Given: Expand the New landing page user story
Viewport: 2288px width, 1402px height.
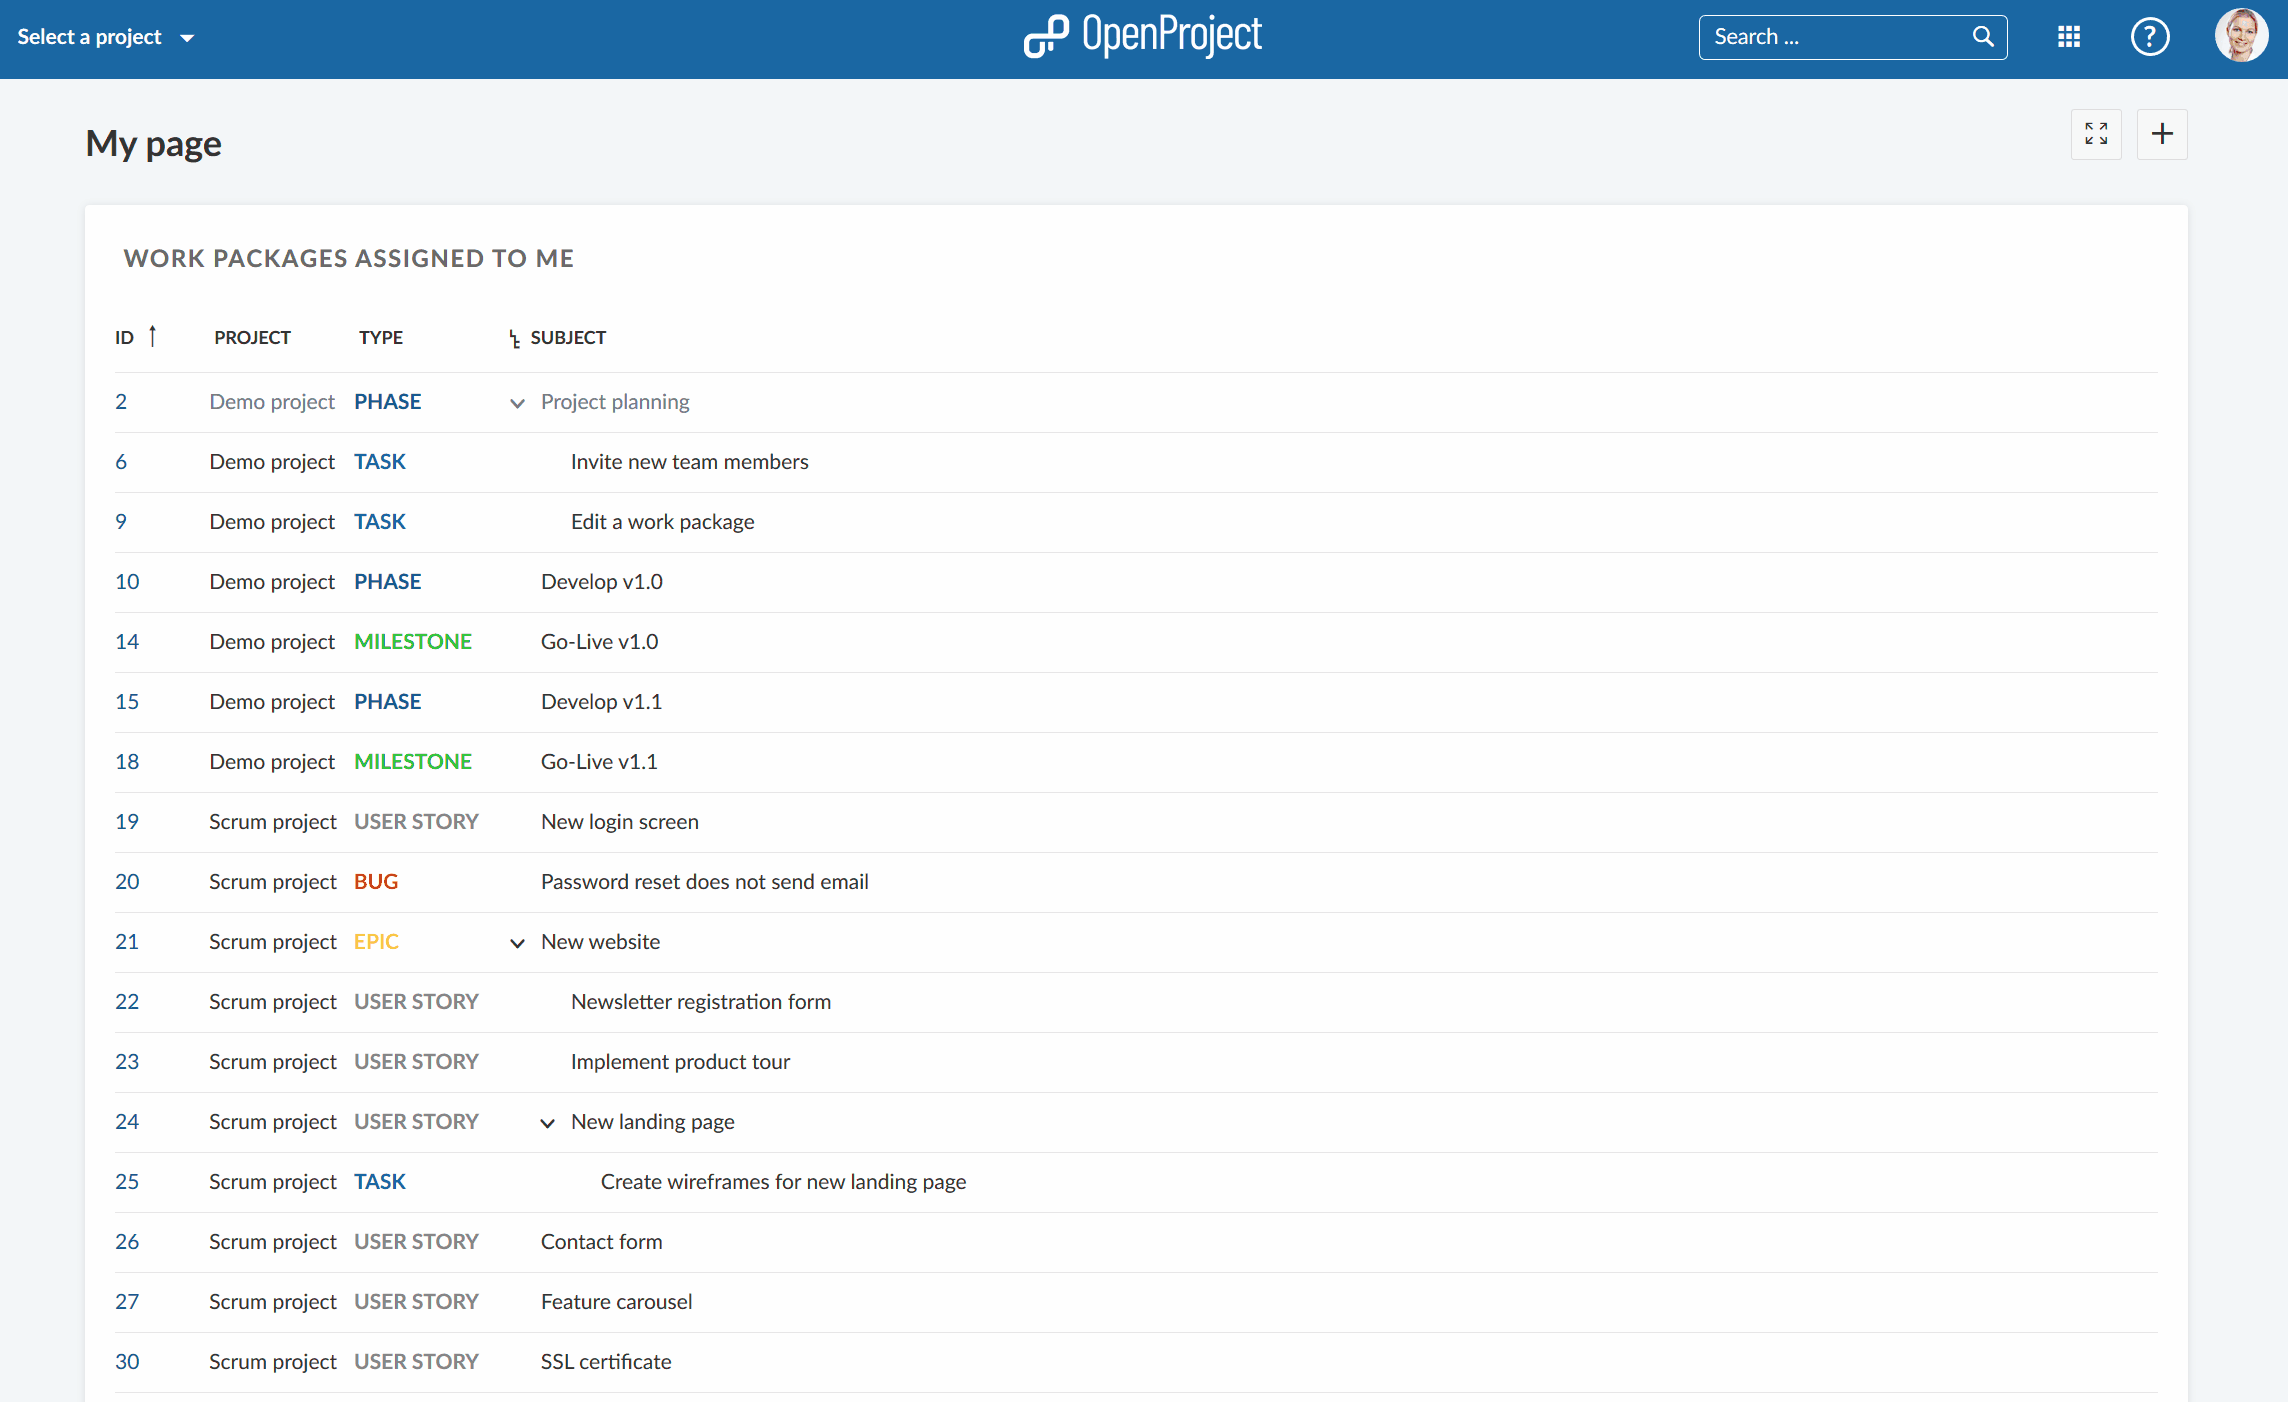Looking at the screenshot, I should tap(547, 1123).
